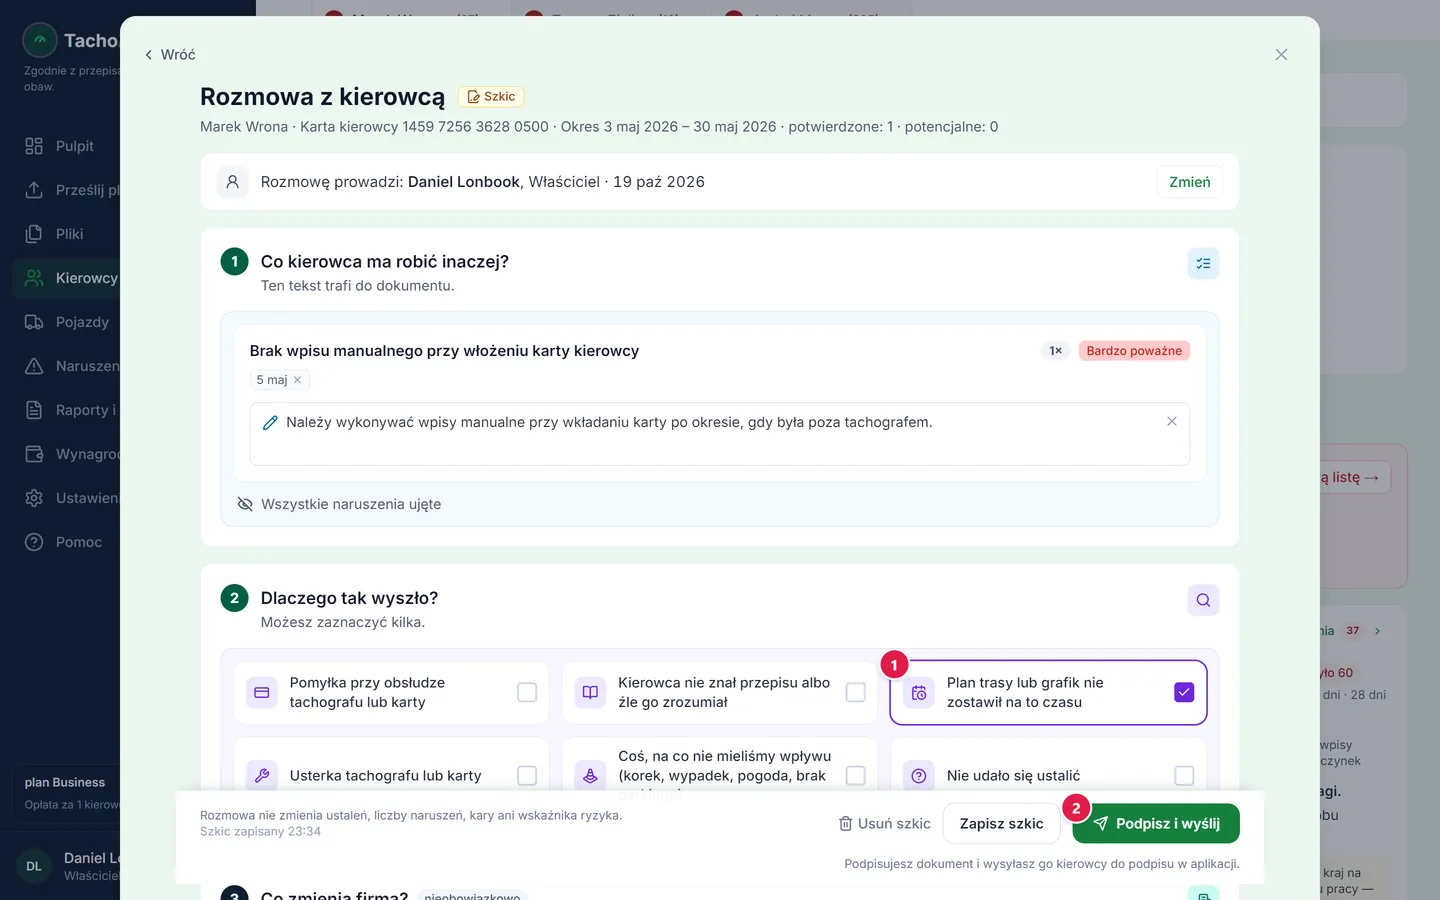
Task: Click the "Szkic" status badge near the title
Action: 491,97
